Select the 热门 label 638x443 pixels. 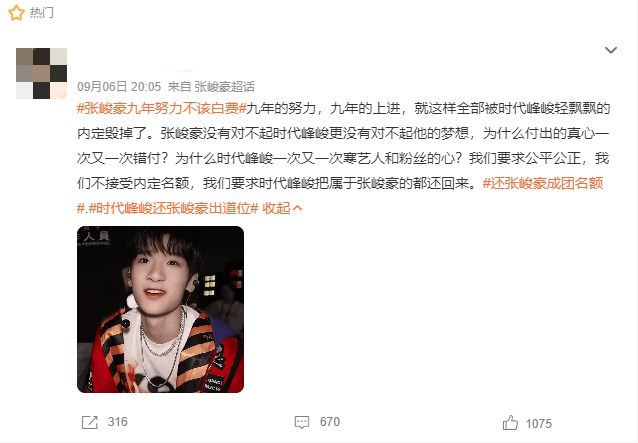pos(42,13)
